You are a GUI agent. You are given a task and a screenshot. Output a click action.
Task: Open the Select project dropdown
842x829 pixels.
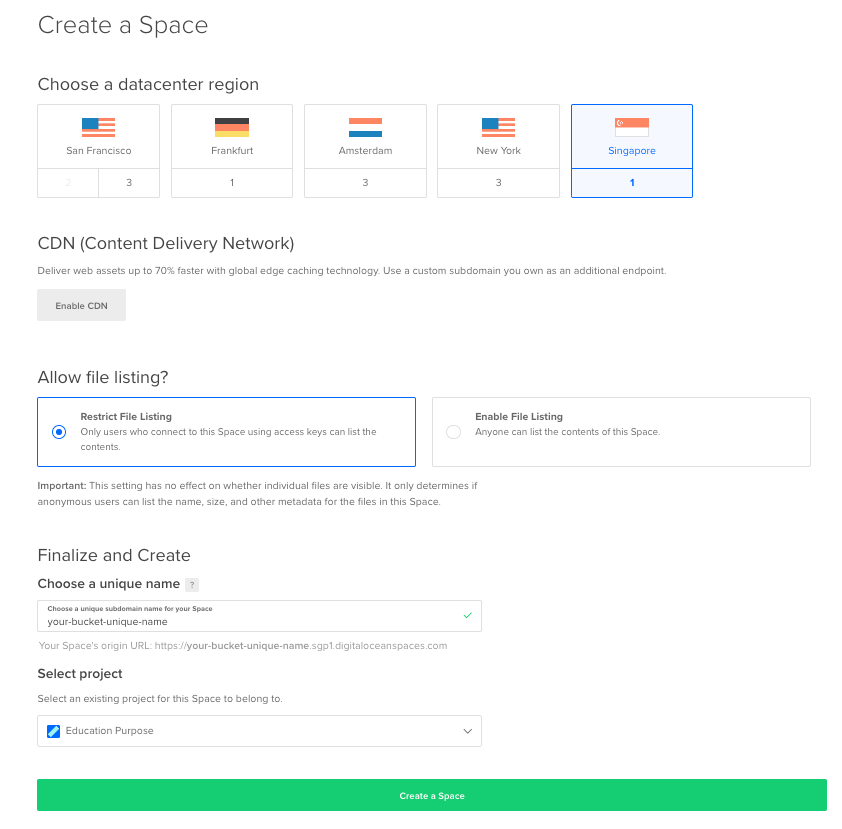[x=259, y=731]
